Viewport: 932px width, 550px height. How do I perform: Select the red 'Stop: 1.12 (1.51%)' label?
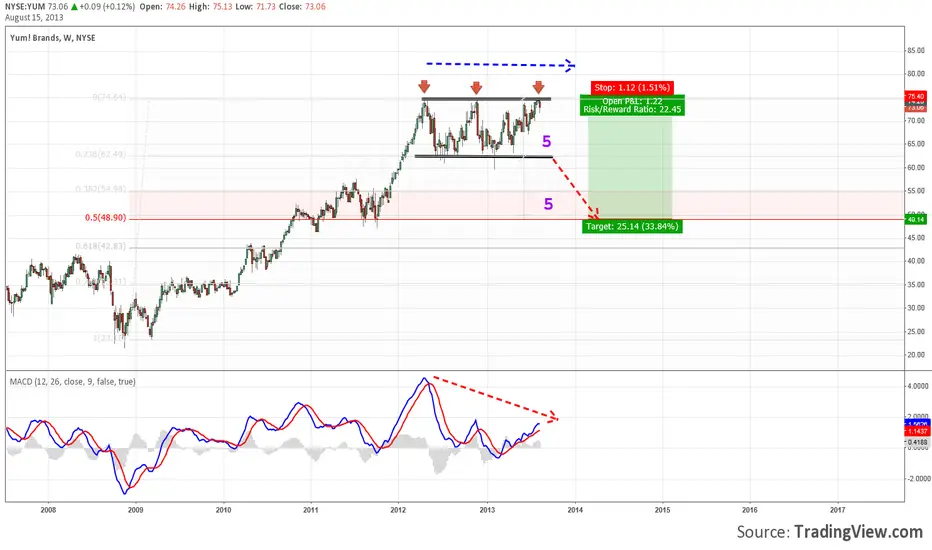click(x=632, y=87)
